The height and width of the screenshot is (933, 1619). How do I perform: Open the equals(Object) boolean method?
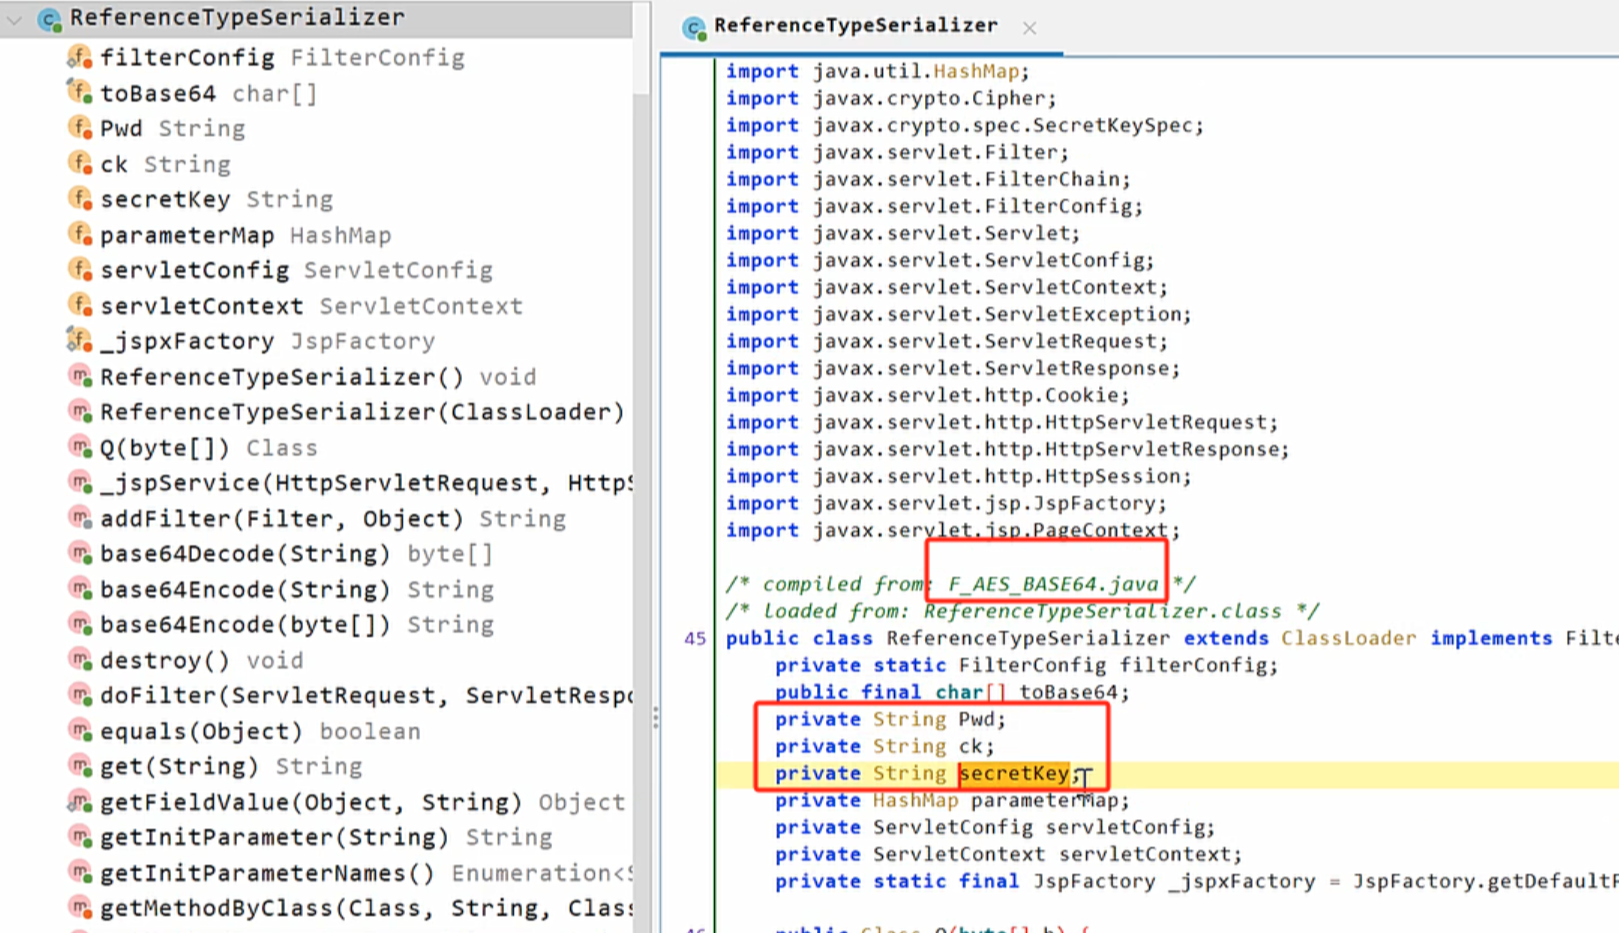tap(260, 731)
